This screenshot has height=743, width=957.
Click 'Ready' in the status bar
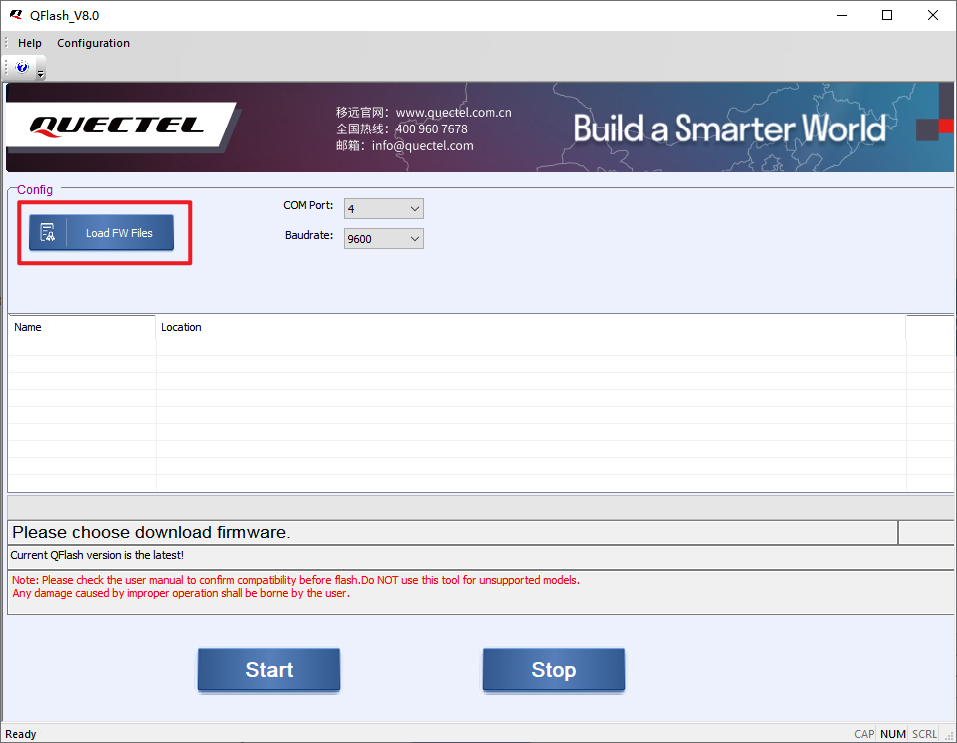[x=21, y=734]
